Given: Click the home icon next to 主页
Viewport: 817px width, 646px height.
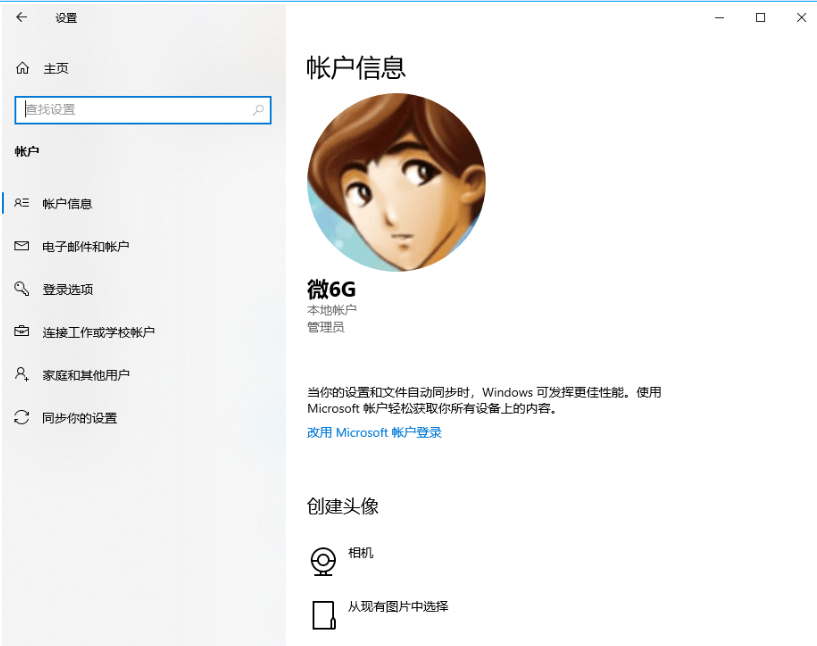Looking at the screenshot, I should [22, 68].
